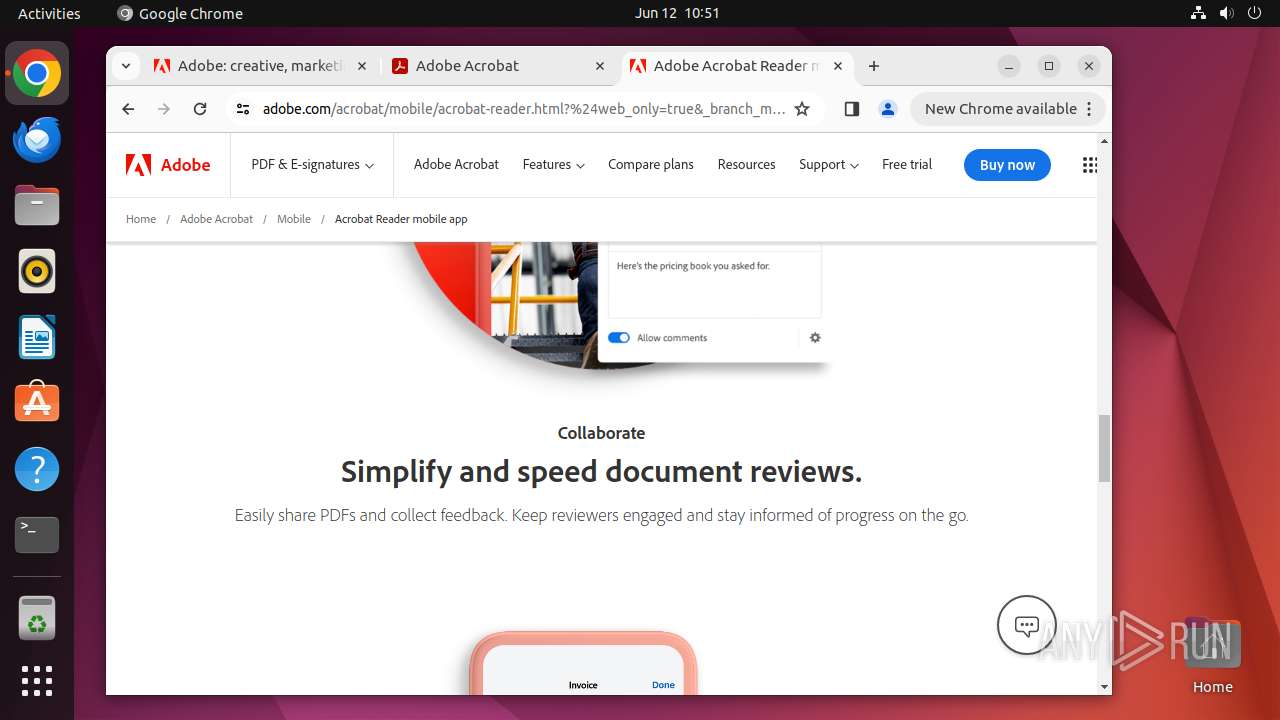The image size is (1280, 720).
Task: Open Compare plans nav item
Action: (x=651, y=165)
